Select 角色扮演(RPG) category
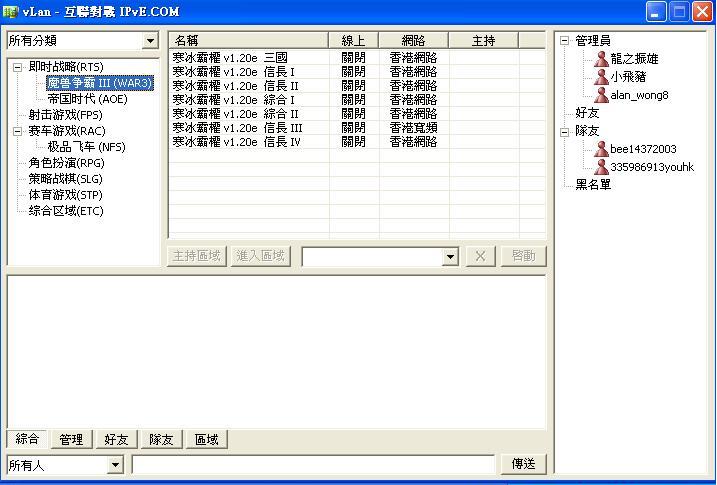The width and height of the screenshot is (717, 485). pyautogui.click(x=66, y=163)
